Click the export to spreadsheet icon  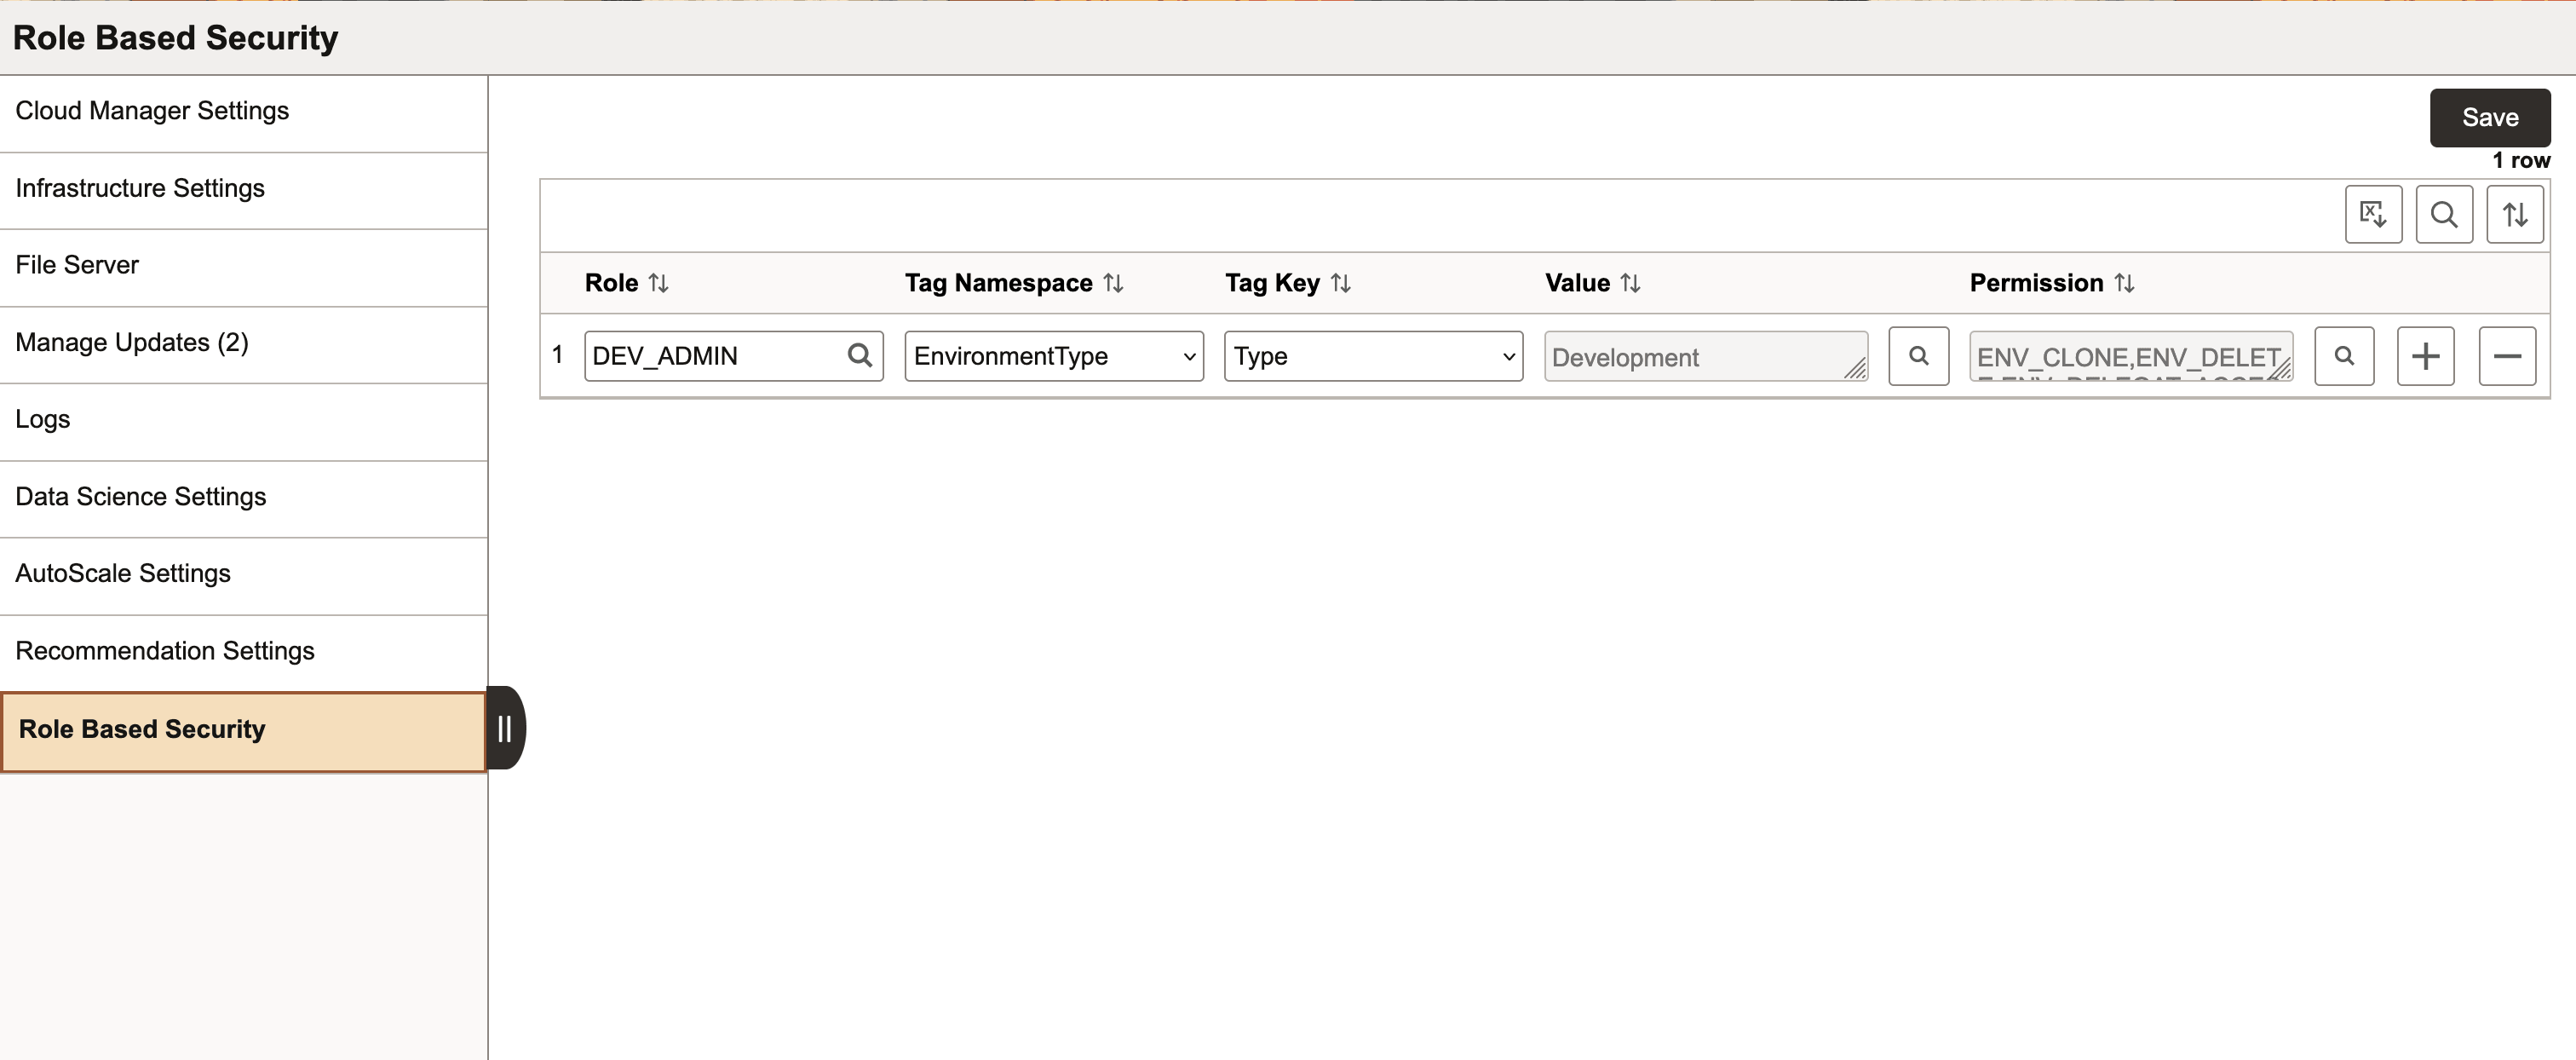point(2372,214)
